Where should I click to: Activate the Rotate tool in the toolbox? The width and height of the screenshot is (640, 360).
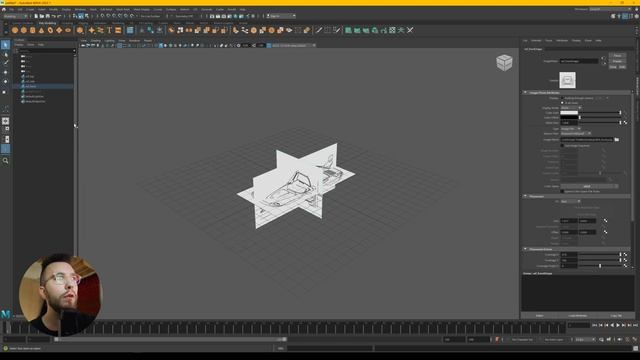click(5, 82)
